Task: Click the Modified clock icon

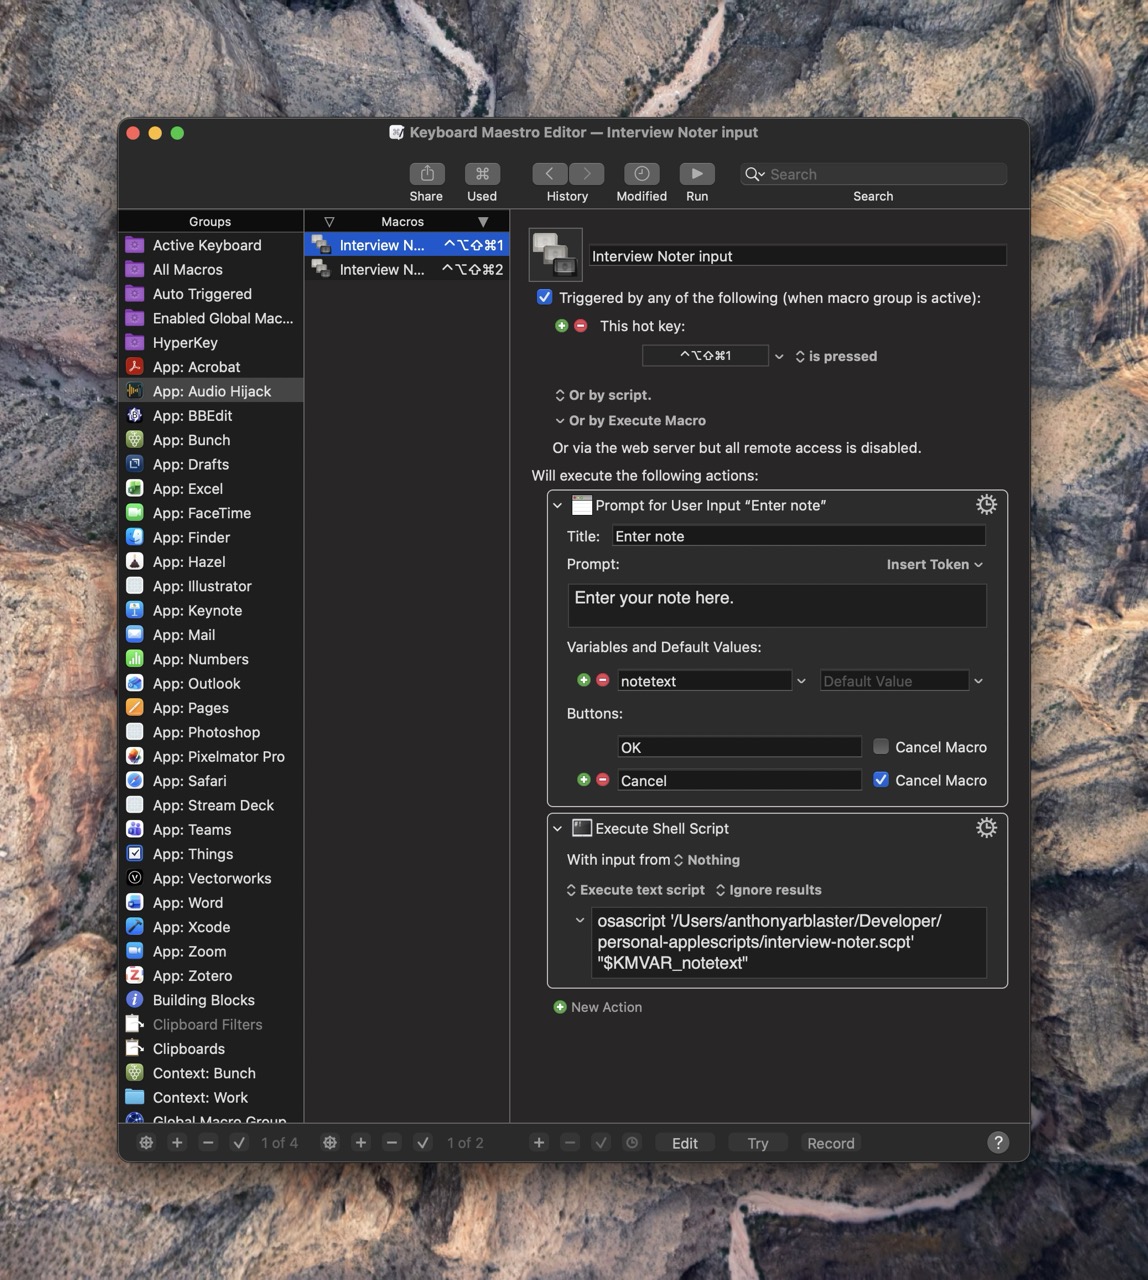Action: (640, 173)
